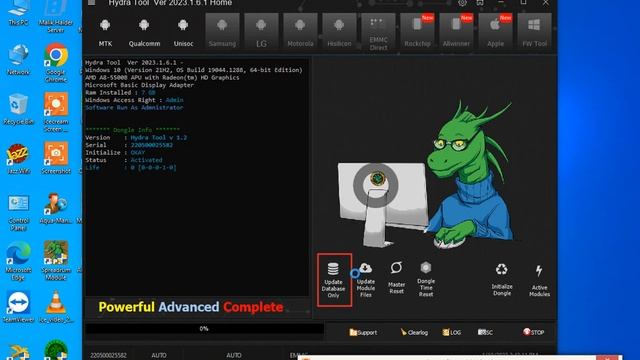Open the Control Panel desktop icon
This screenshot has width=640, height=360.
[x=18, y=212]
